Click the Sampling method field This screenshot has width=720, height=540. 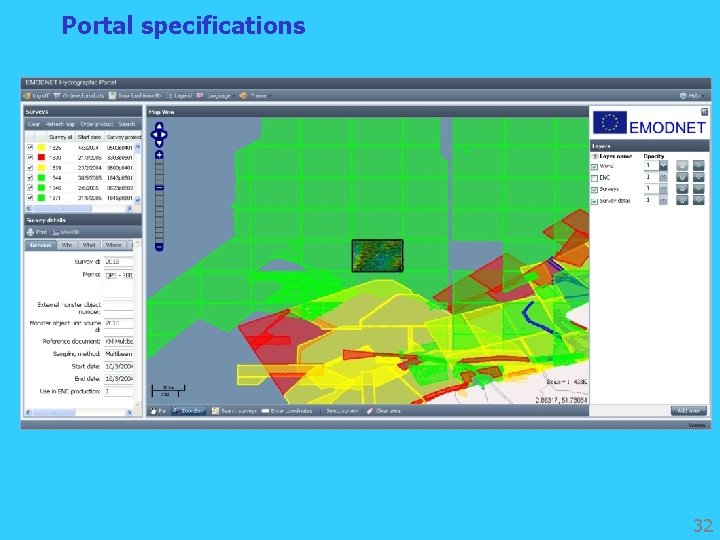(x=118, y=354)
